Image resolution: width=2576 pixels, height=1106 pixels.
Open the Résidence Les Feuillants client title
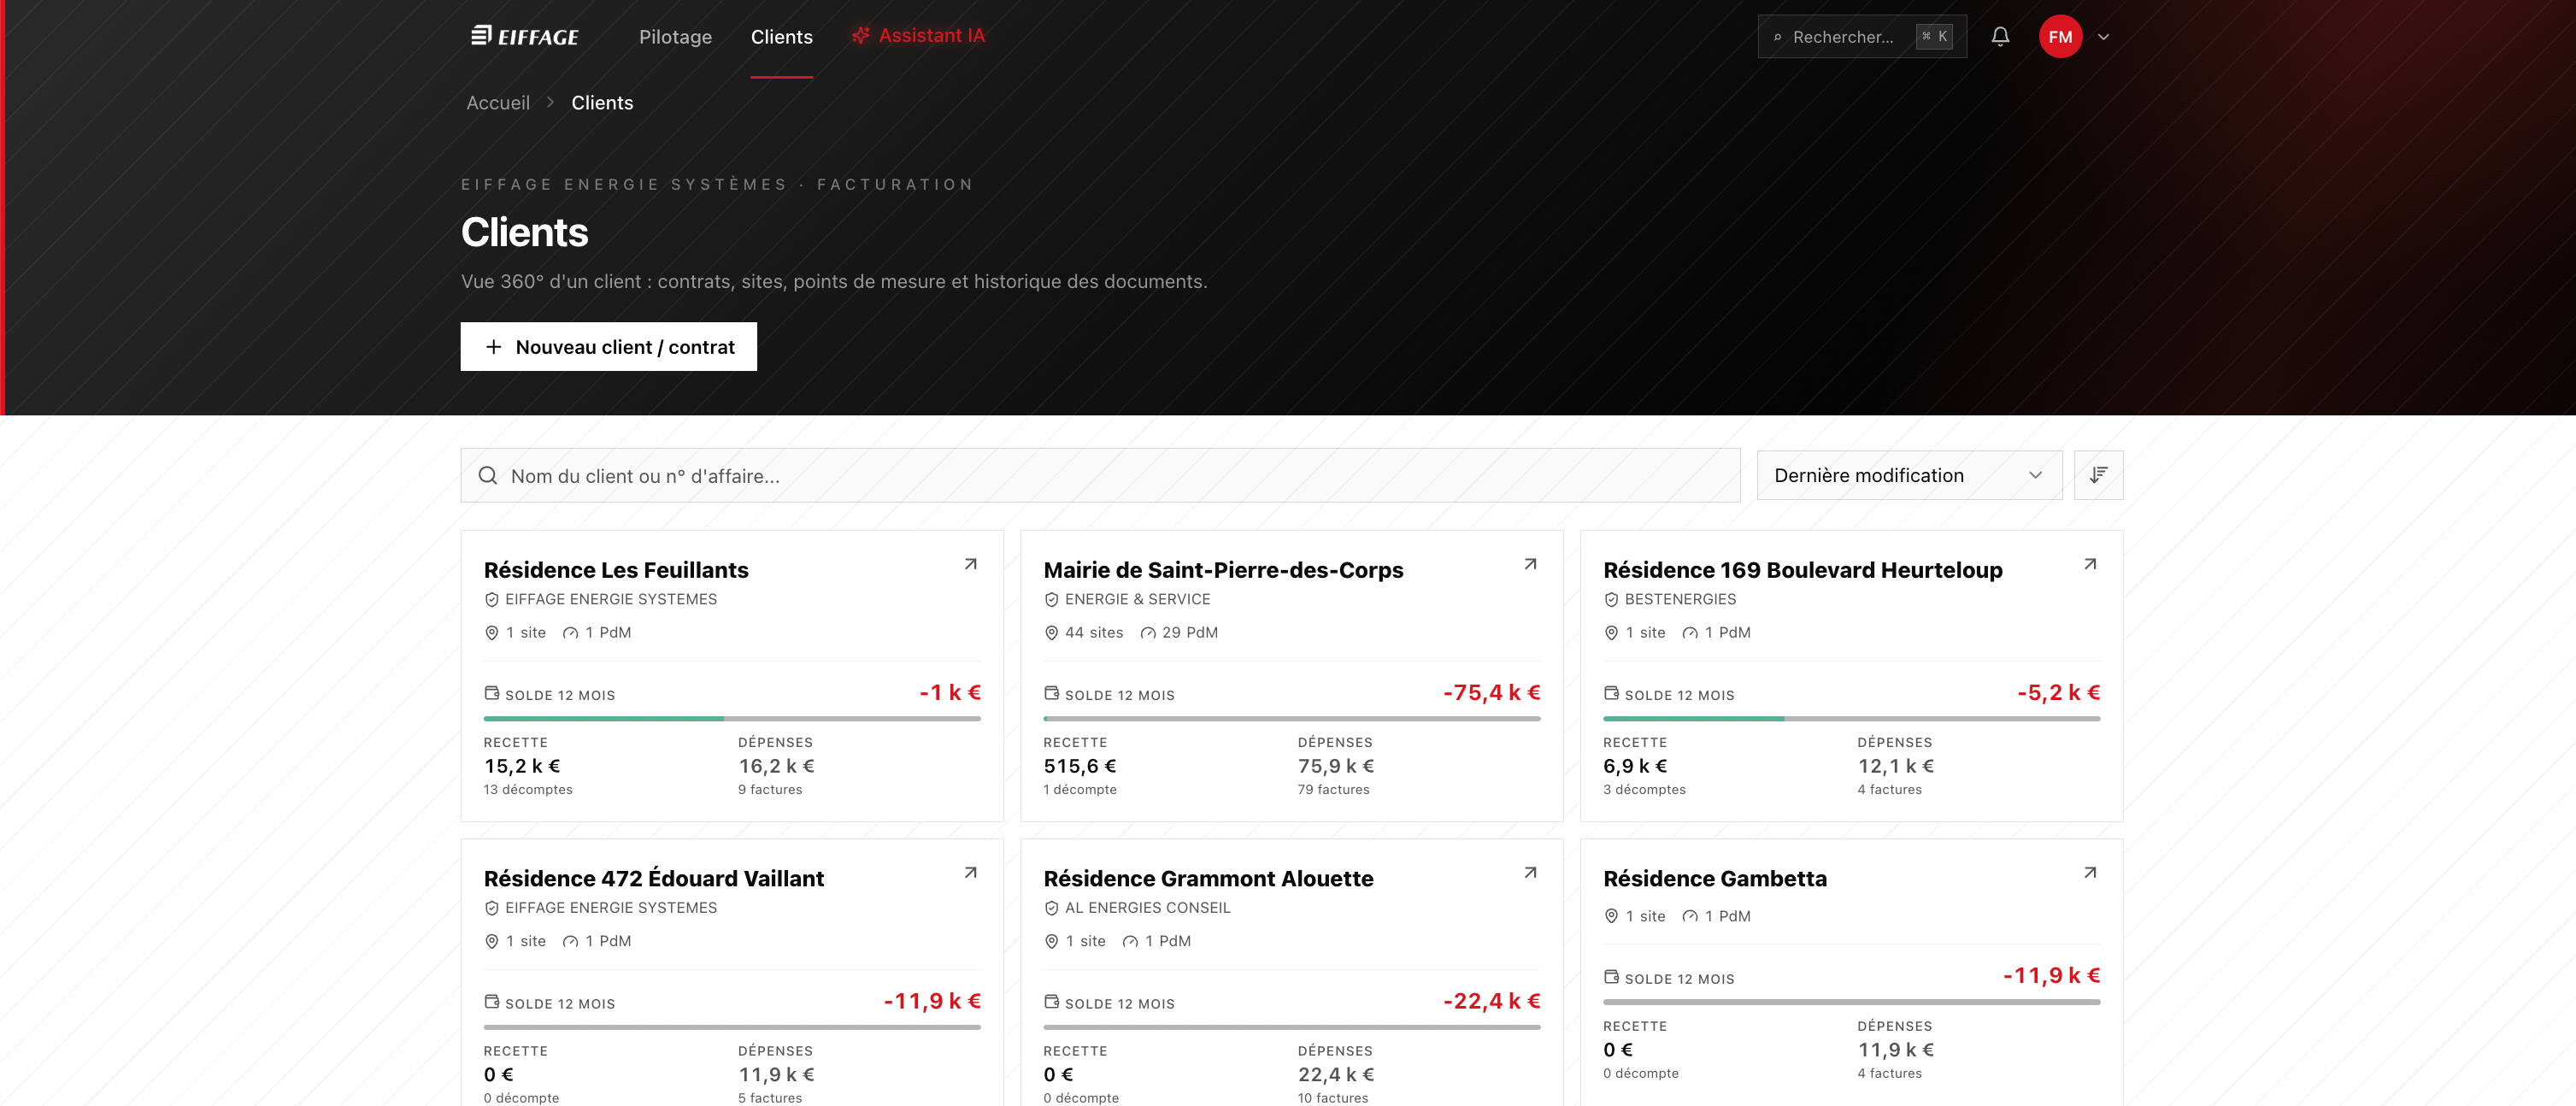click(x=616, y=570)
